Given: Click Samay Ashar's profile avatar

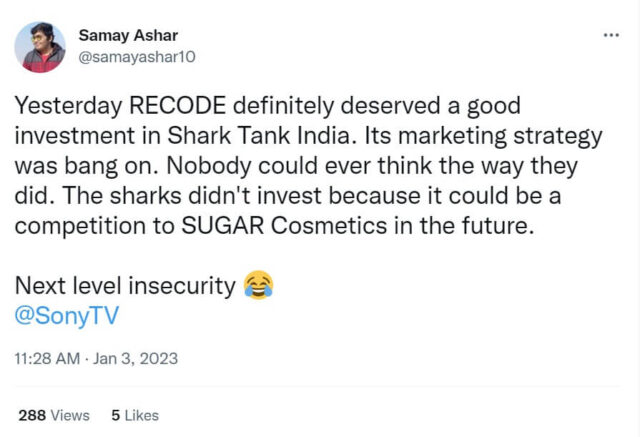Looking at the screenshot, I should [x=41, y=47].
